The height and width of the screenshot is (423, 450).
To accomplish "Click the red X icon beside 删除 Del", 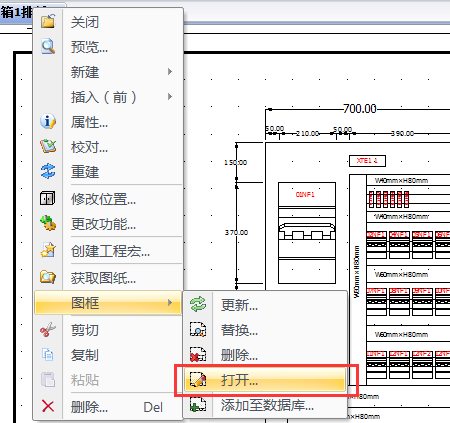I will tap(48, 406).
